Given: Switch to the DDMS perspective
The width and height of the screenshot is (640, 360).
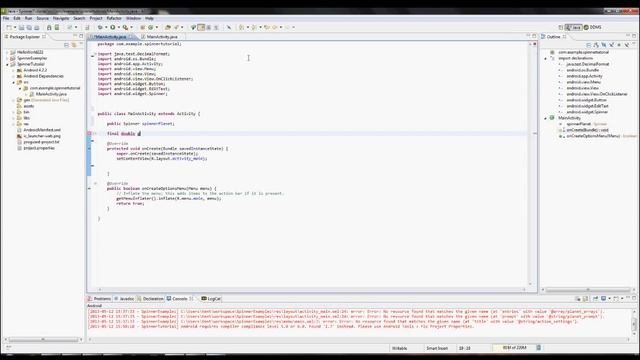Looking at the screenshot, I should [593, 27].
